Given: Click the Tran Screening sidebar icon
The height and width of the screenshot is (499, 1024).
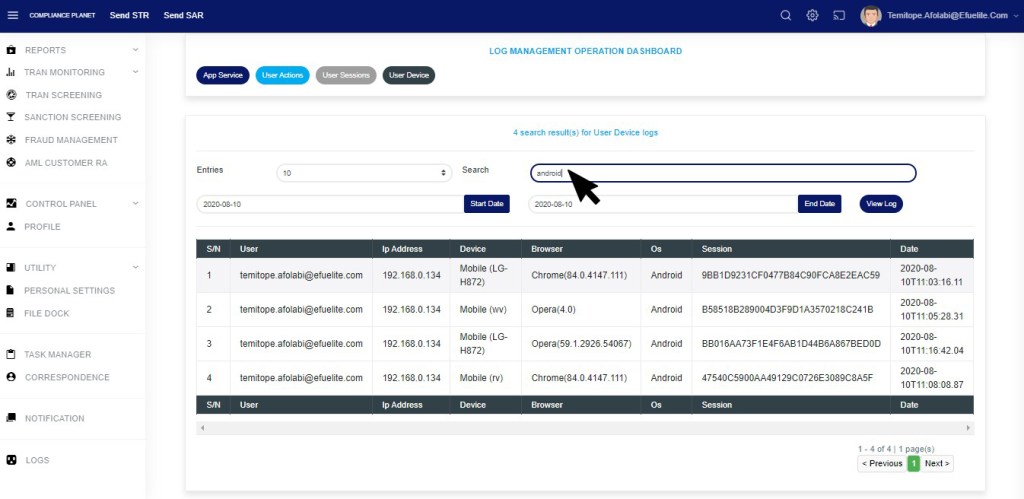Looking at the screenshot, I should (11, 95).
